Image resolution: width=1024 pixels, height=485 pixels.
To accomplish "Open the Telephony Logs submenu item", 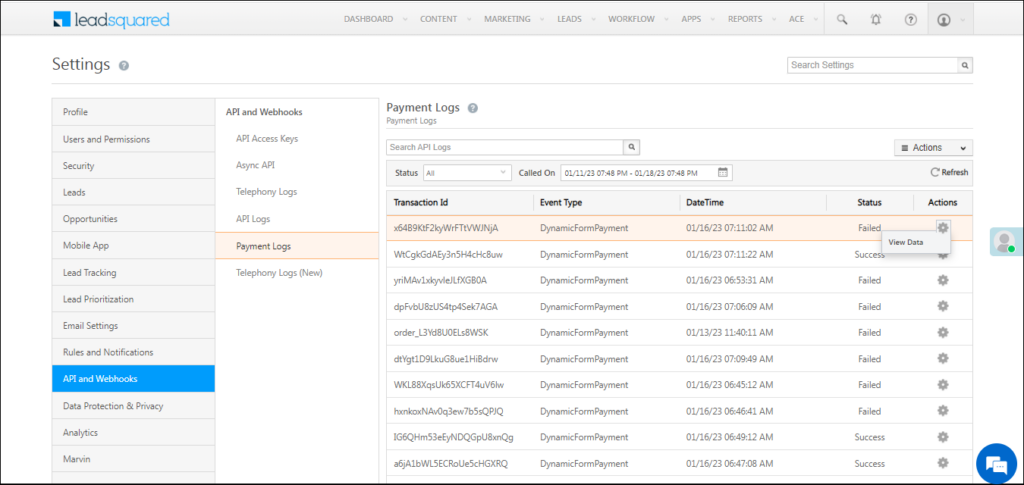I will point(266,192).
